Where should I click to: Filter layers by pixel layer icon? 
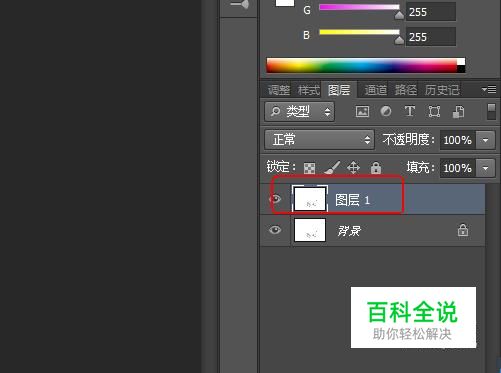(362, 111)
